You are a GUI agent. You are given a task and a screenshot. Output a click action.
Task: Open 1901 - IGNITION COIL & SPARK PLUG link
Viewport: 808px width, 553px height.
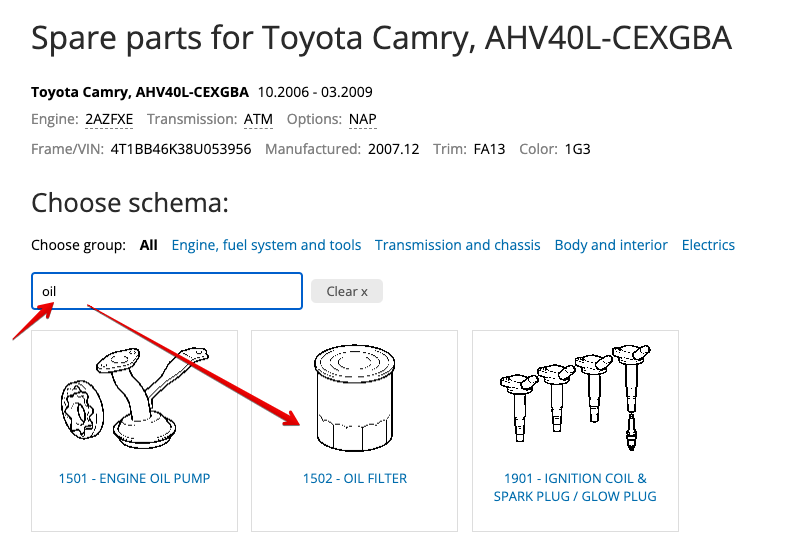(x=575, y=487)
